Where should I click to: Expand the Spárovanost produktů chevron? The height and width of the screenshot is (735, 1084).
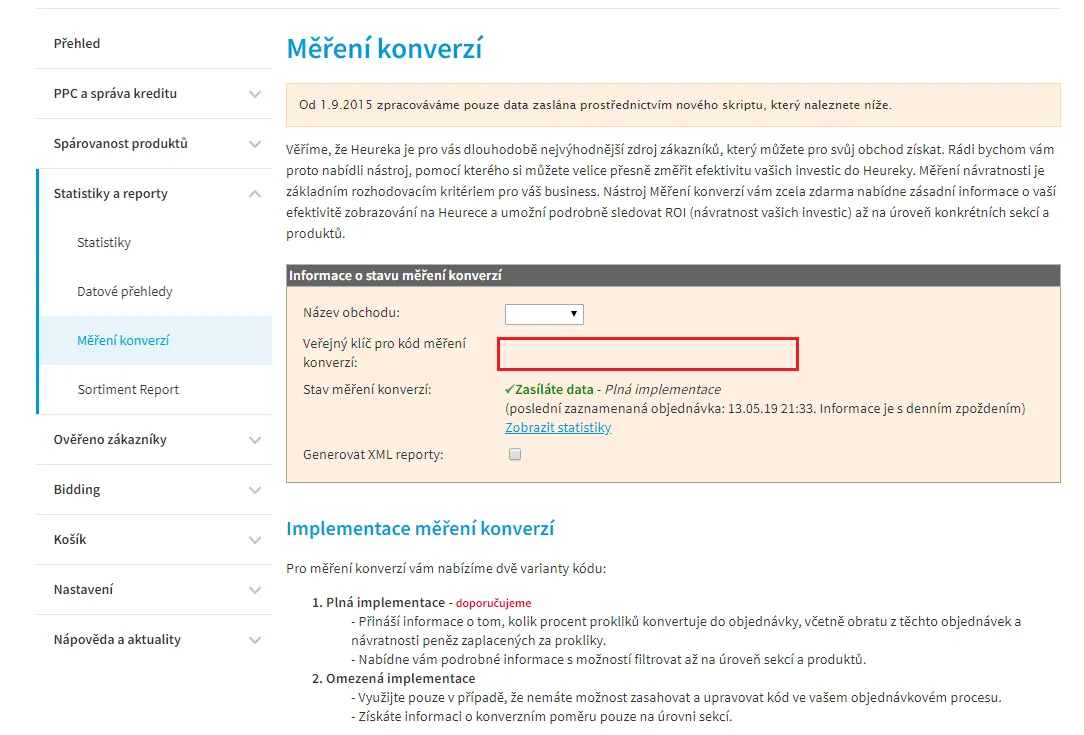pos(255,144)
